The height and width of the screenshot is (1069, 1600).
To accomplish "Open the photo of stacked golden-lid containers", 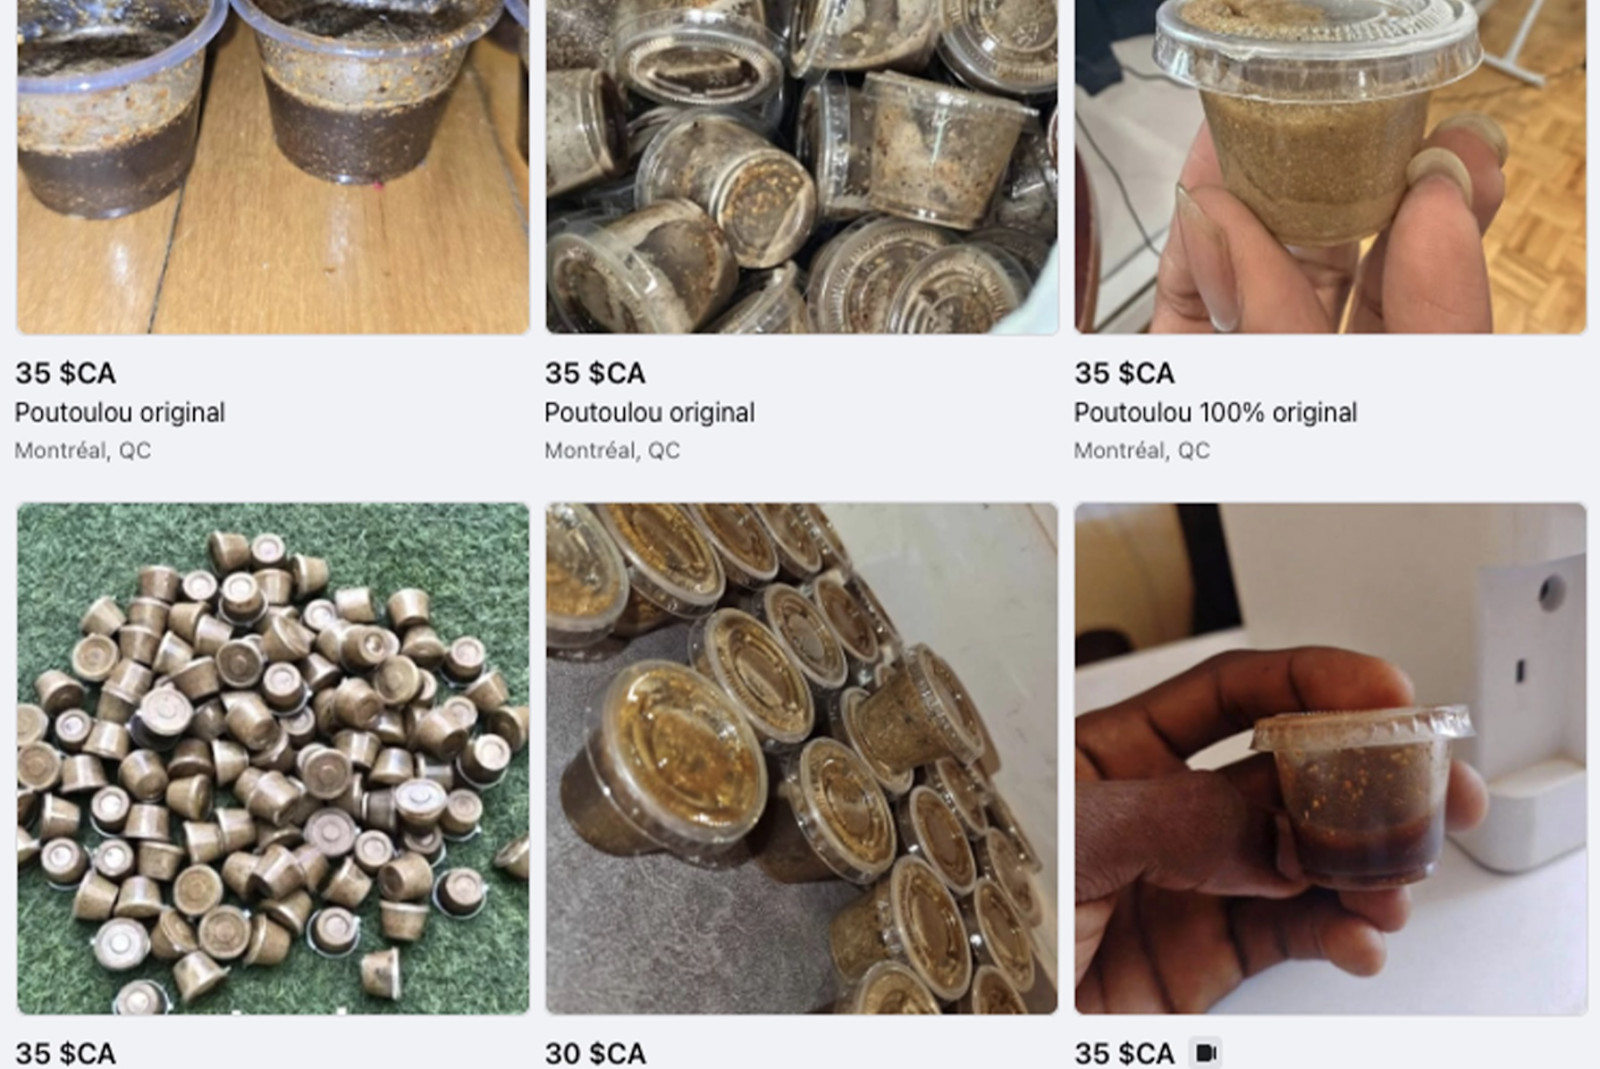I will (x=802, y=759).
